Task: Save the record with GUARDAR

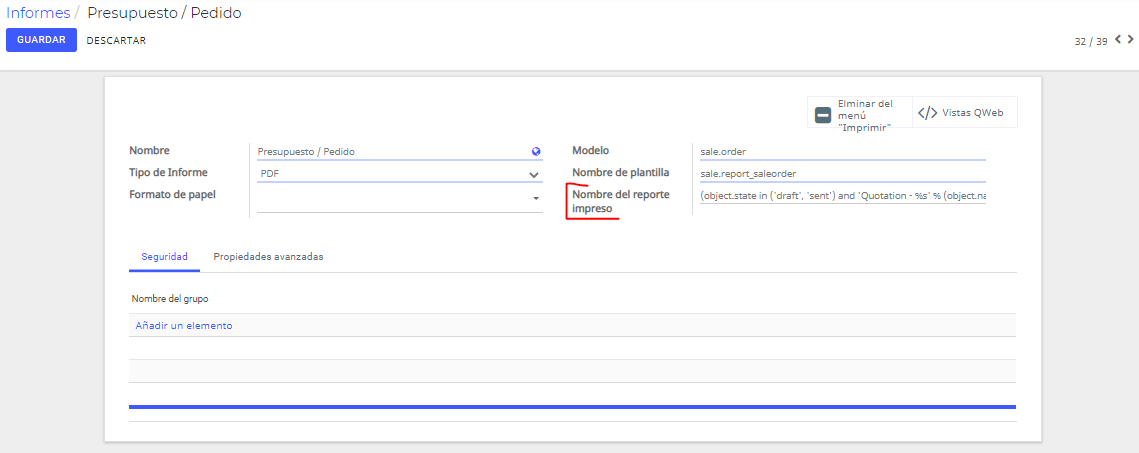Action: [x=41, y=40]
